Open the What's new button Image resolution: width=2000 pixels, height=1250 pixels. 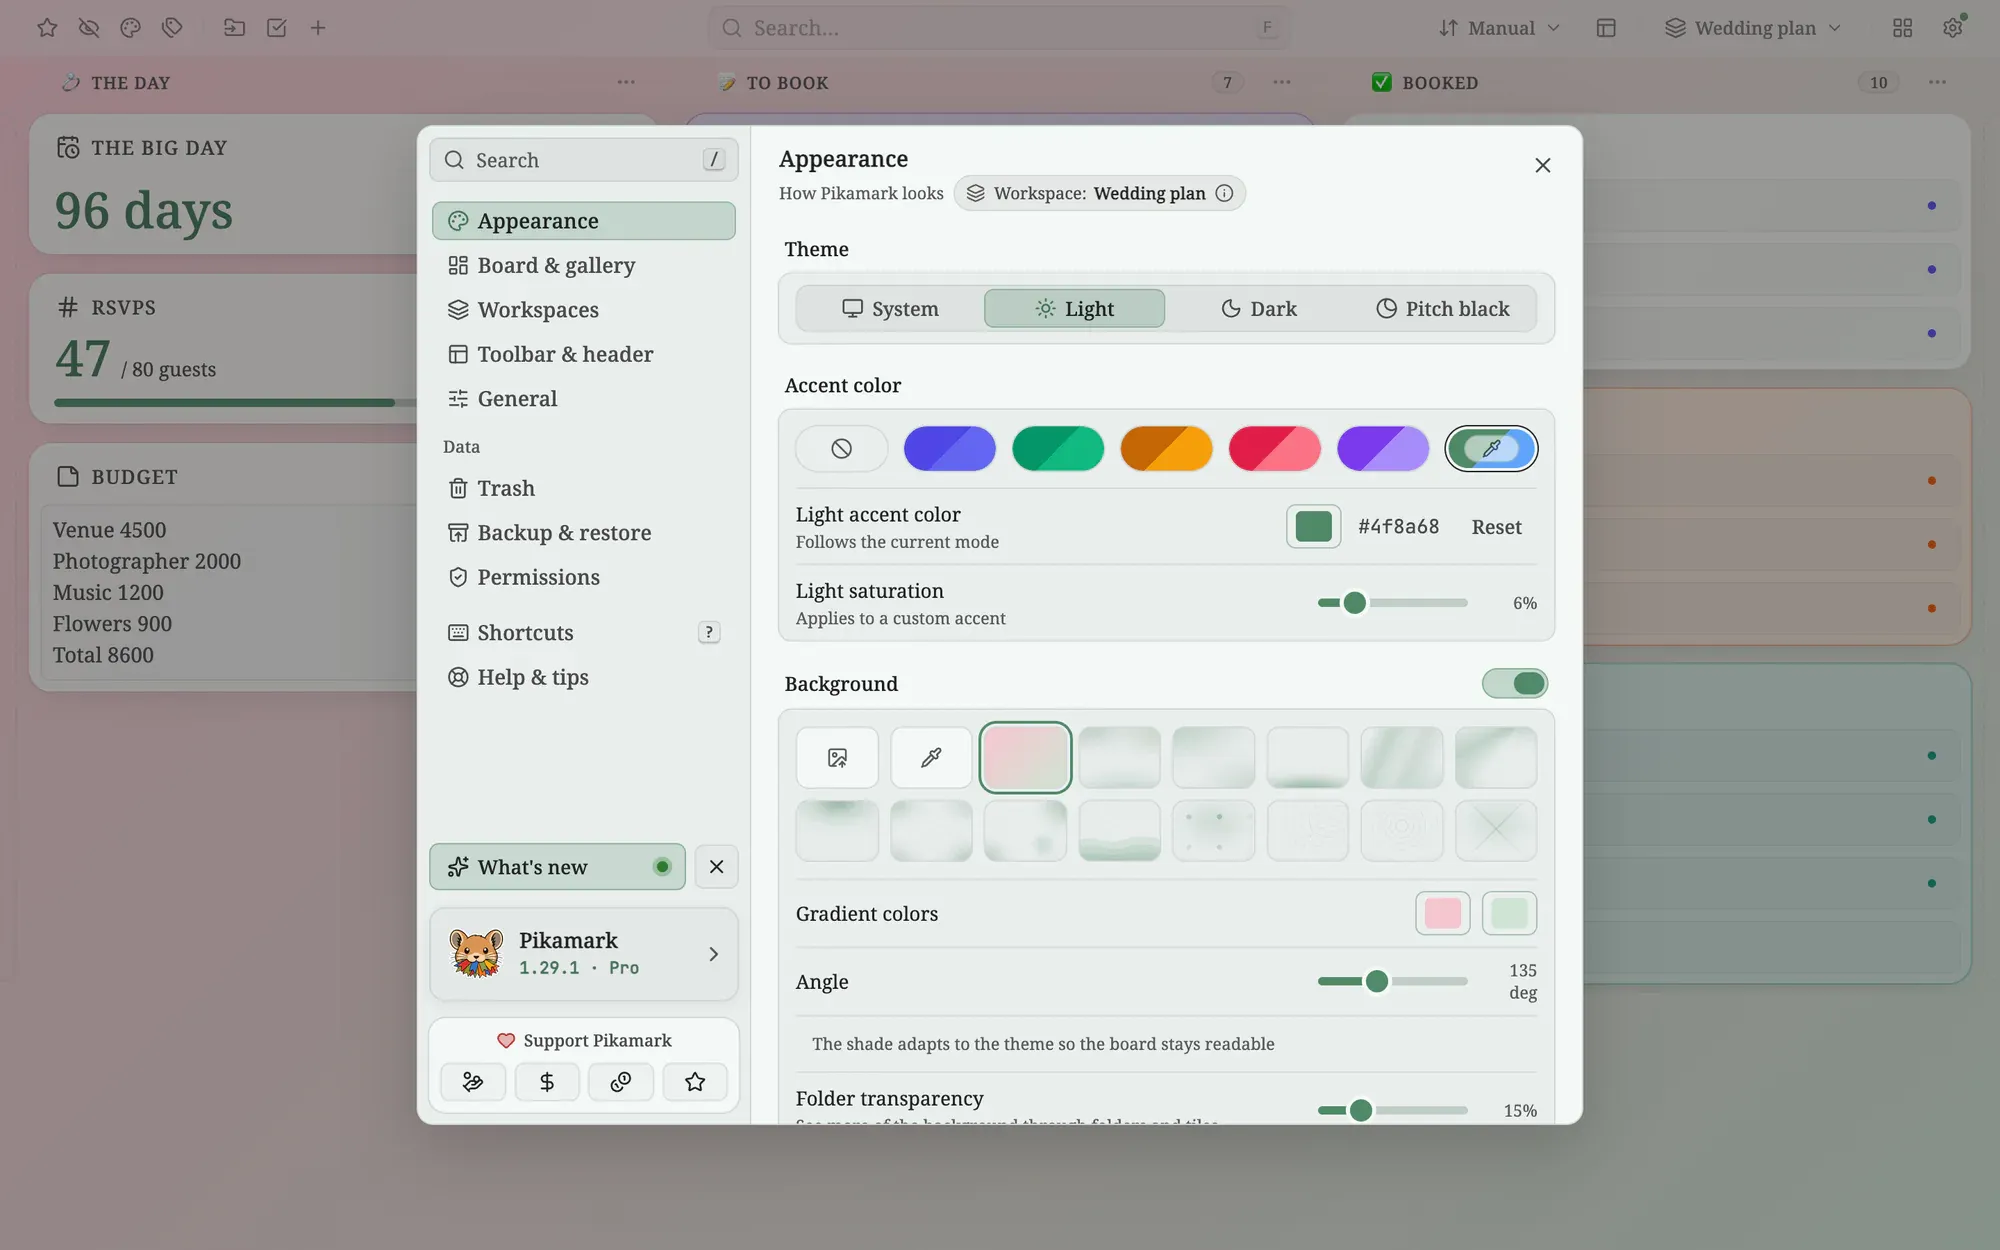click(557, 867)
